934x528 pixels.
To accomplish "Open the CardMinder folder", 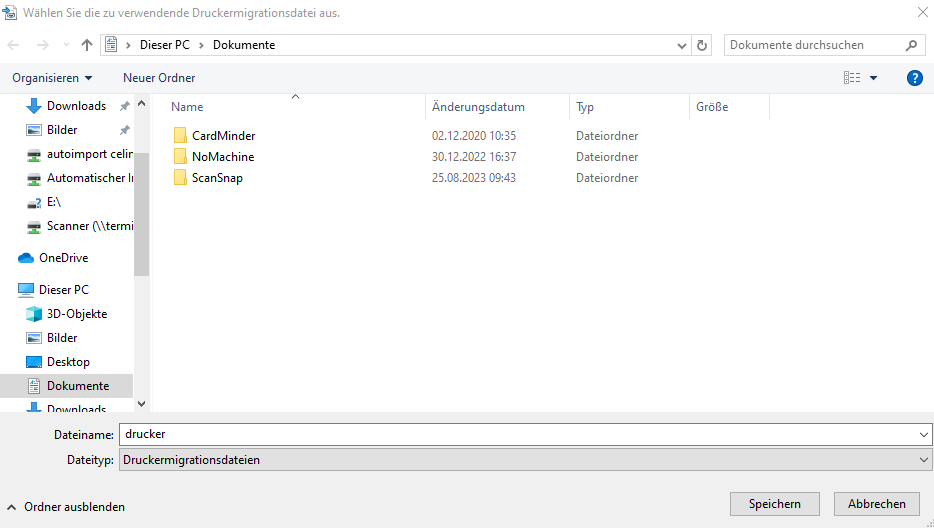I will pos(223,135).
